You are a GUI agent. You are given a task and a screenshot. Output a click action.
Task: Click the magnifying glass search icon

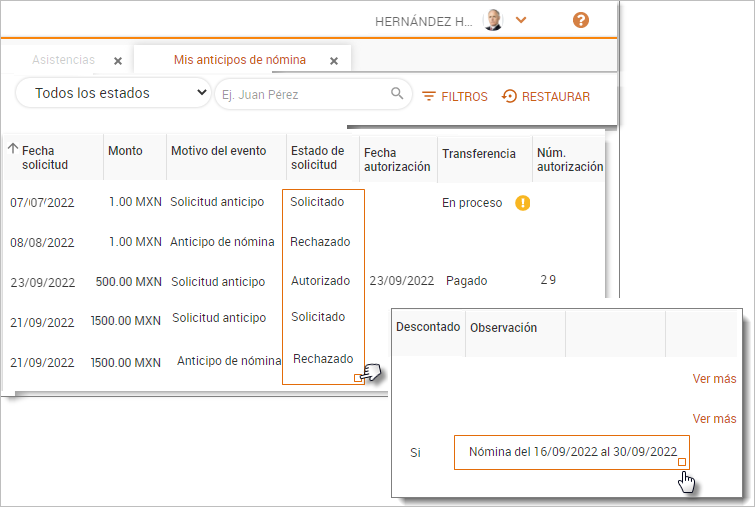click(397, 94)
